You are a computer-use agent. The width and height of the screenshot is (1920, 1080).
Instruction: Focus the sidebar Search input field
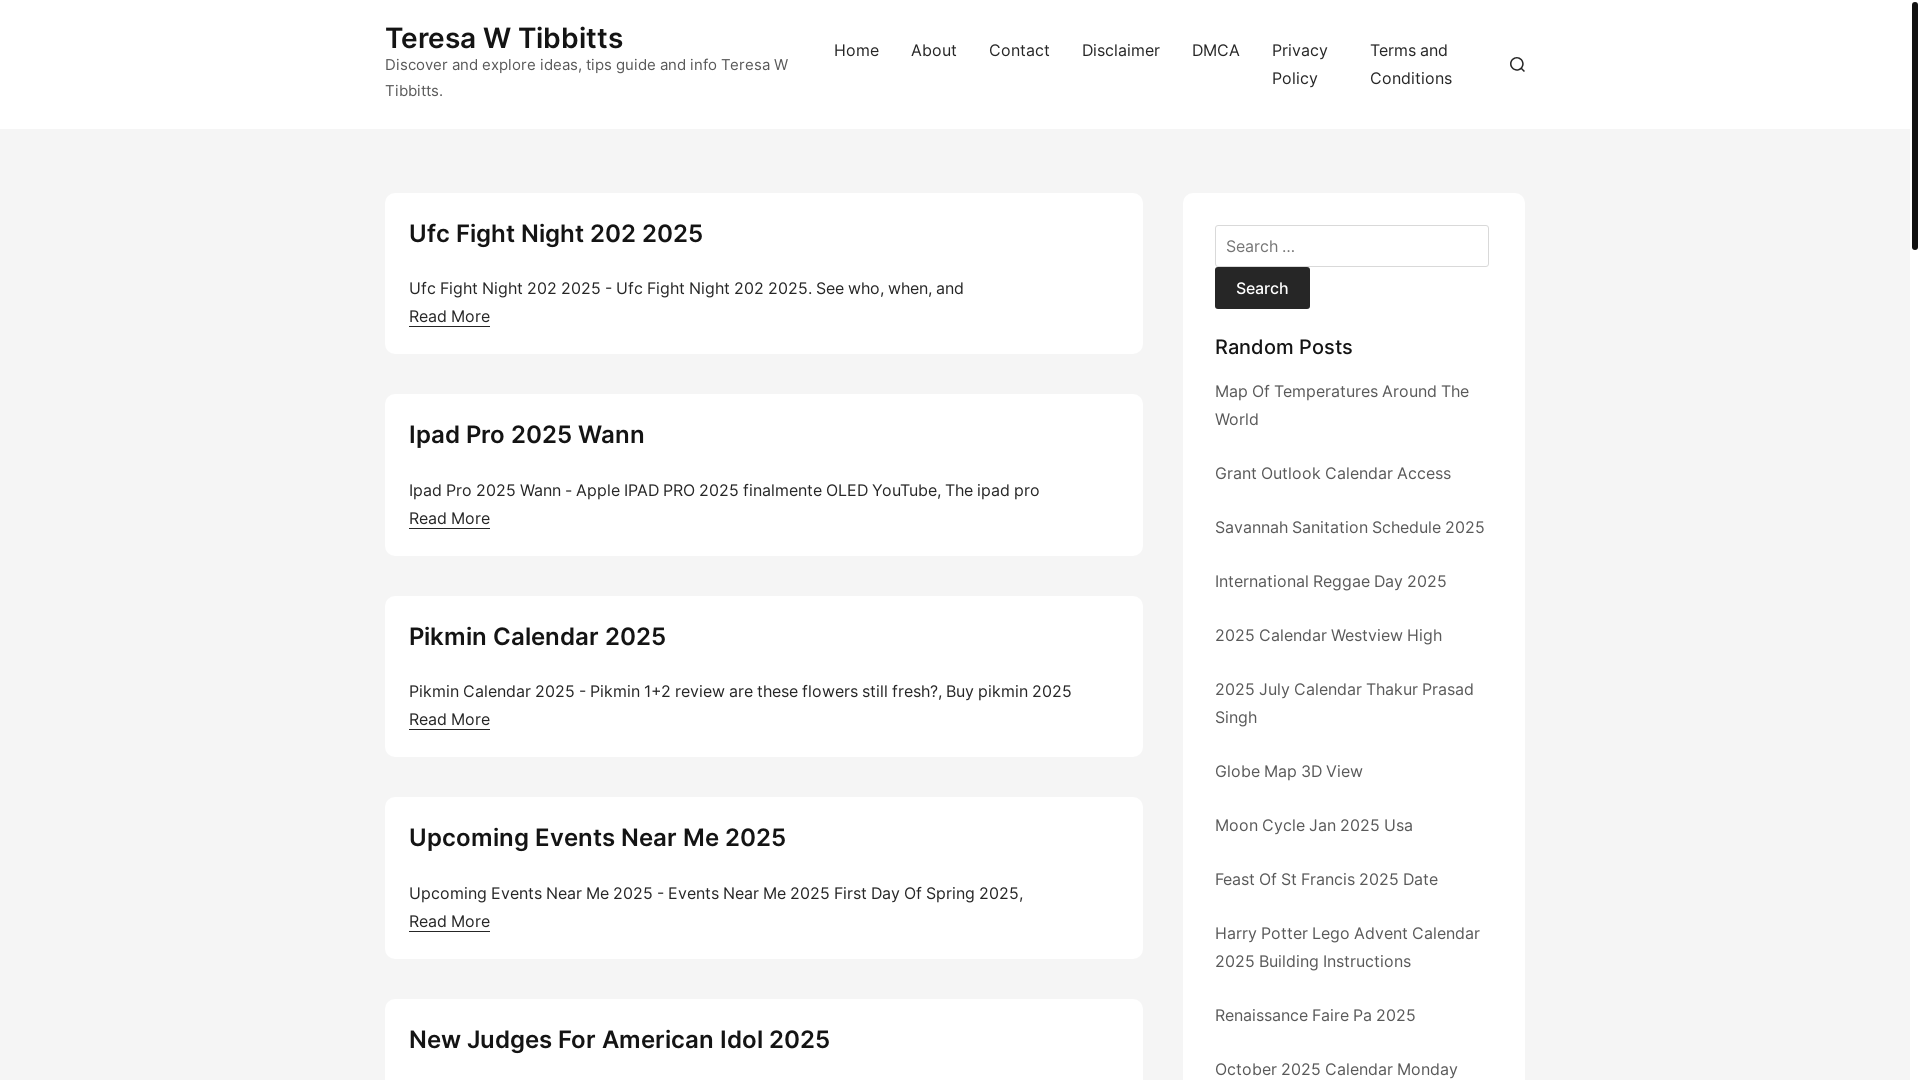tap(1351, 246)
